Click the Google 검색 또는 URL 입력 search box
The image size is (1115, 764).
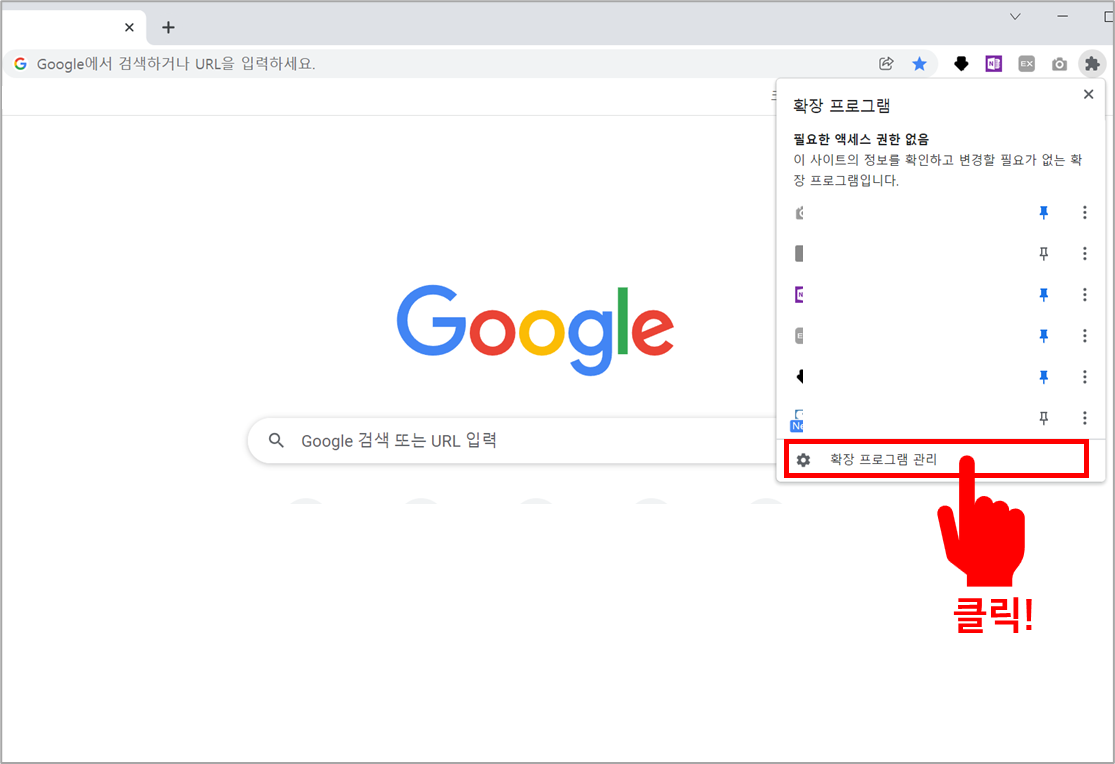[x=512, y=441]
